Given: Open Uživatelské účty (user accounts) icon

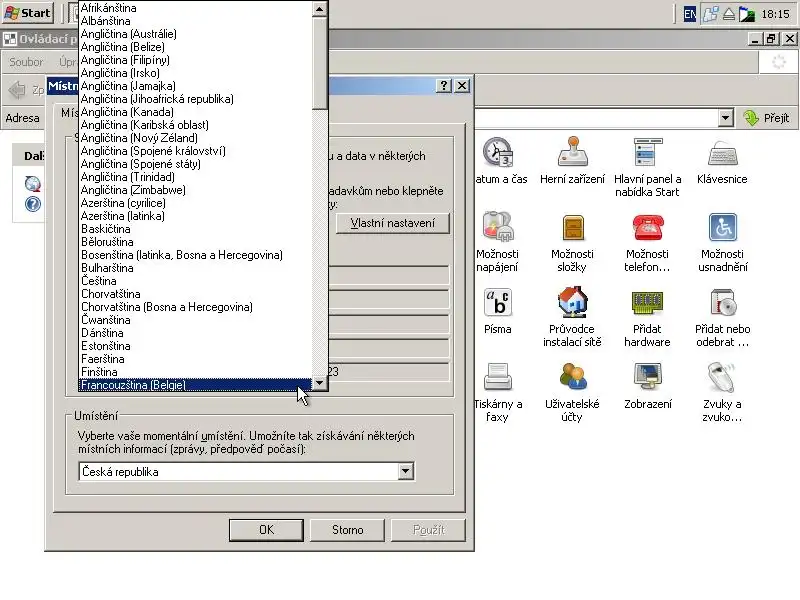Looking at the screenshot, I should click(572, 377).
